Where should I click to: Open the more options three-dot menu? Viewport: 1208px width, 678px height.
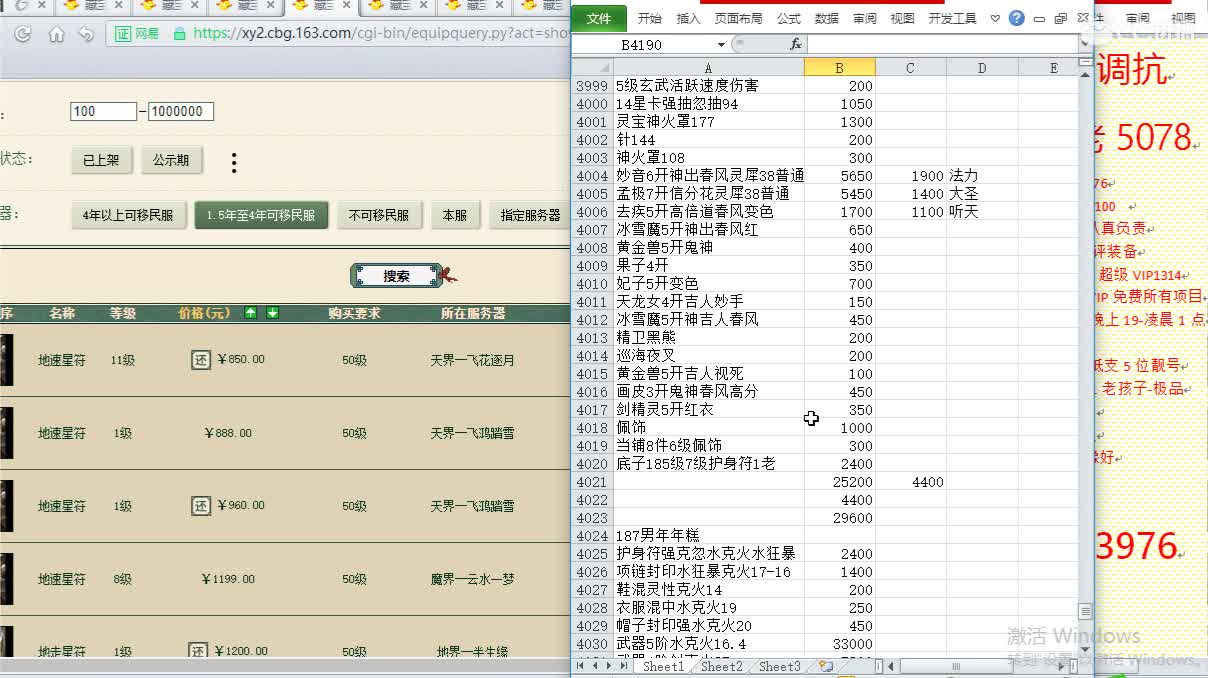coord(234,162)
